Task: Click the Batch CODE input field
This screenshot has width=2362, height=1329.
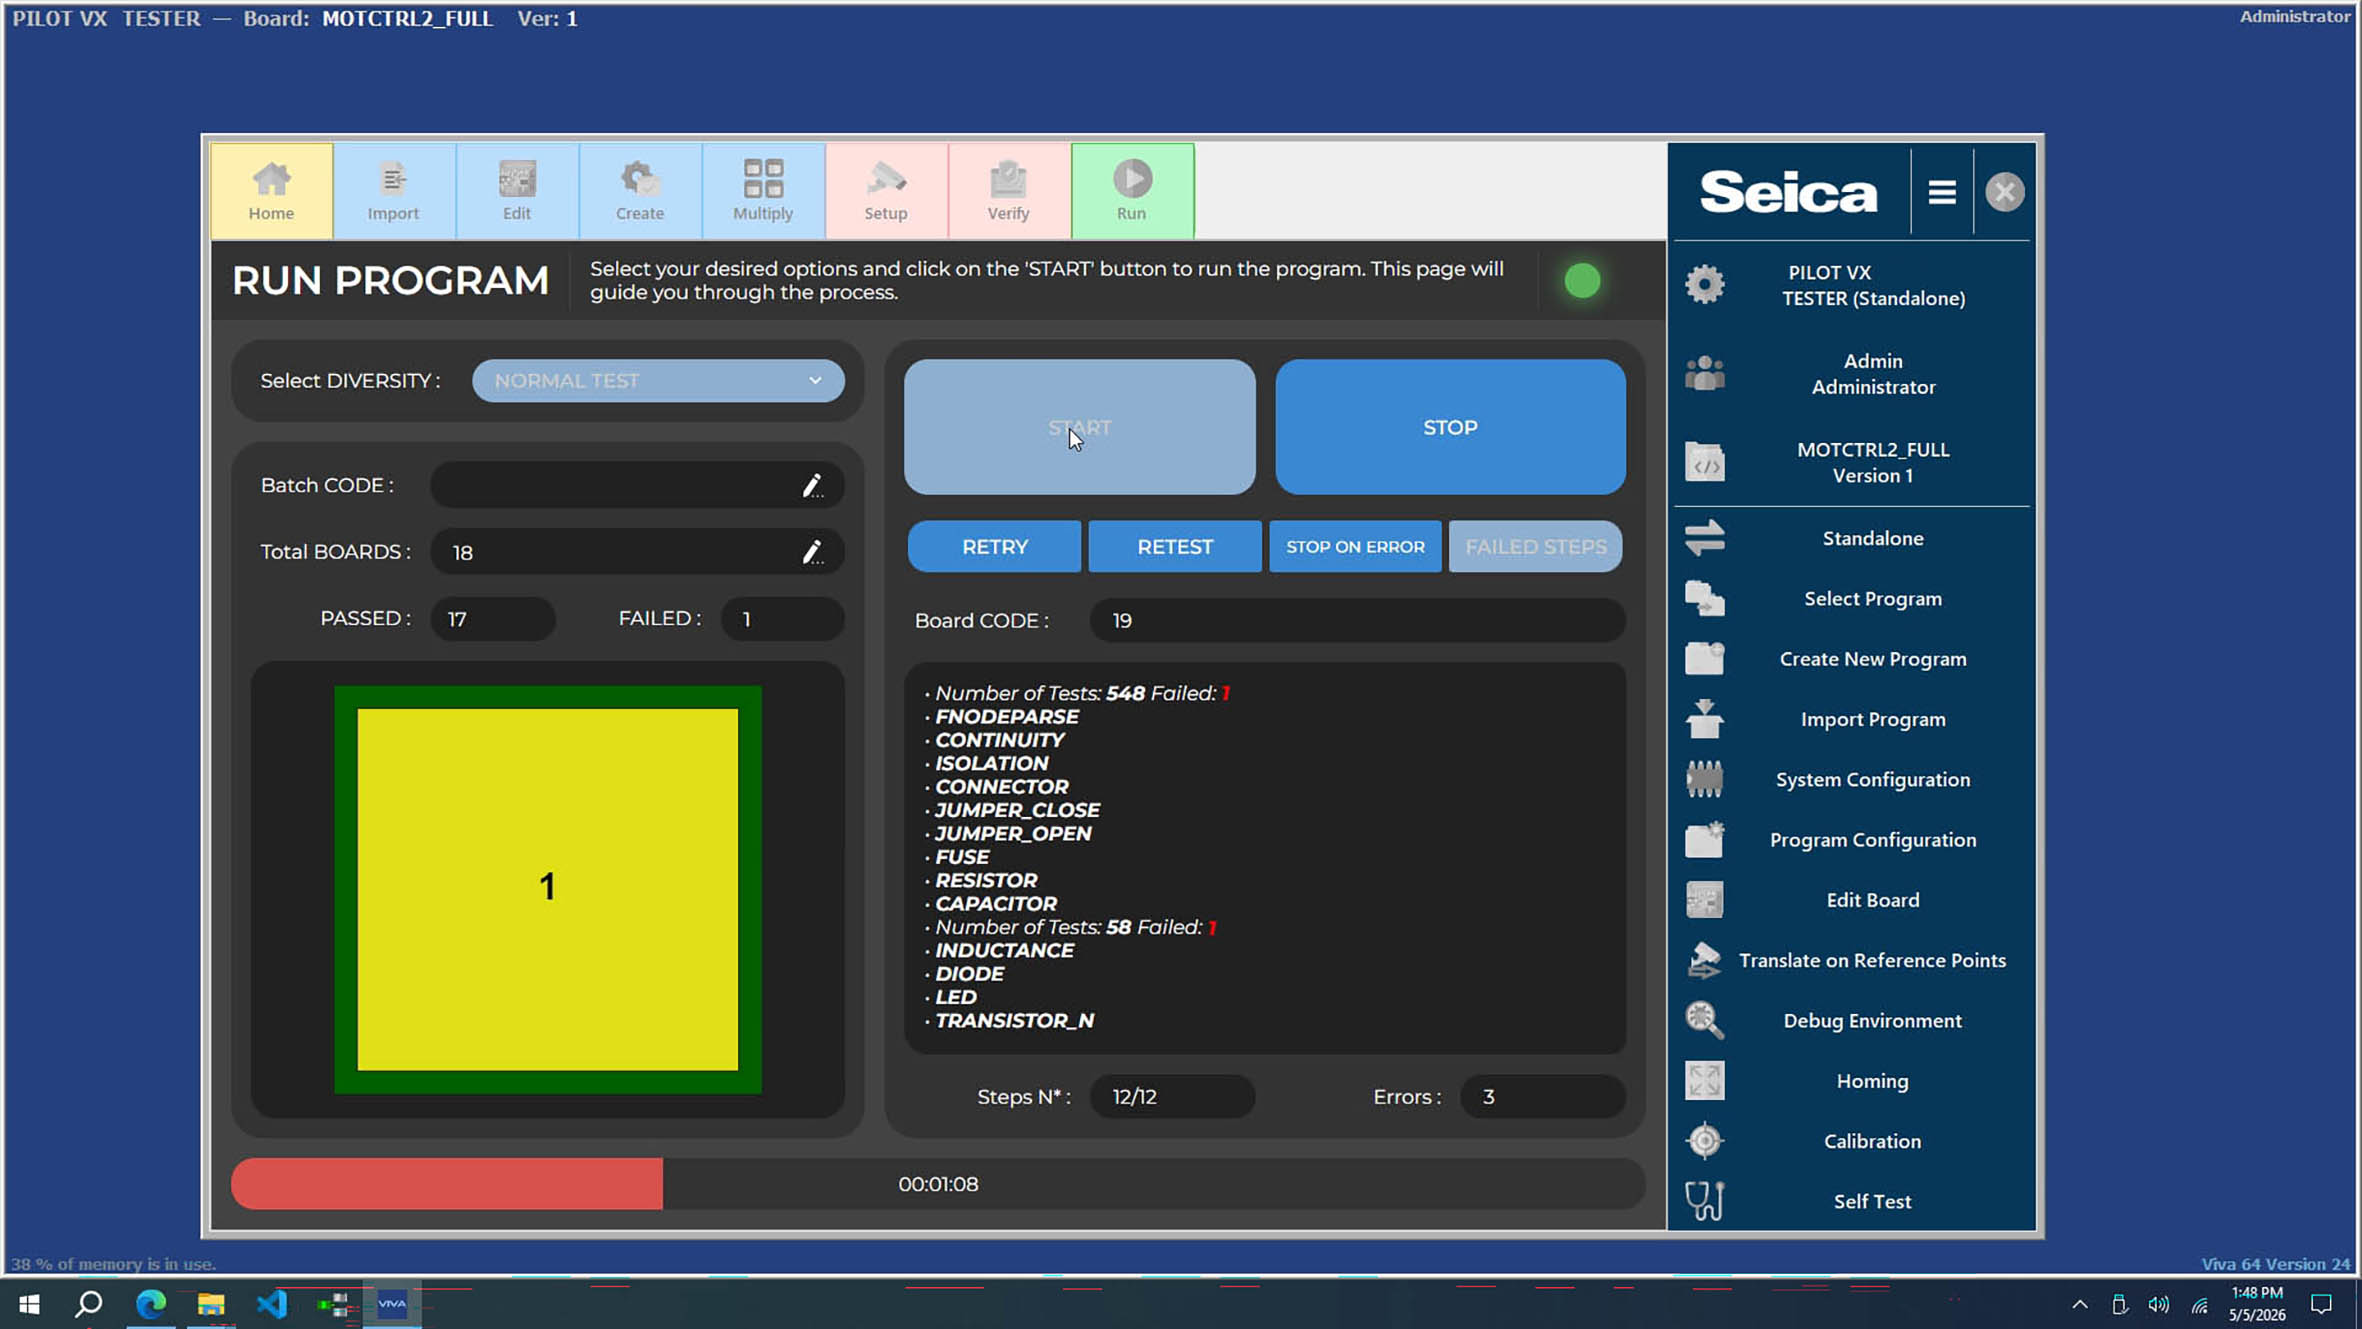Action: tap(637, 485)
